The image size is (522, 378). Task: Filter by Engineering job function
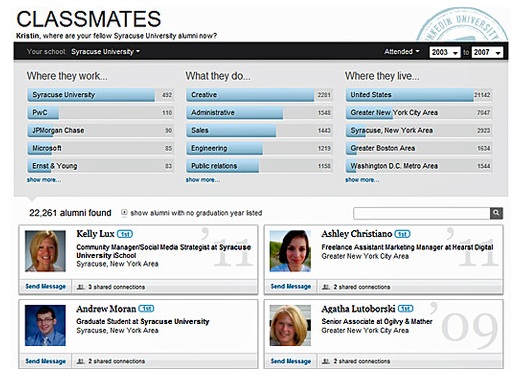click(259, 148)
